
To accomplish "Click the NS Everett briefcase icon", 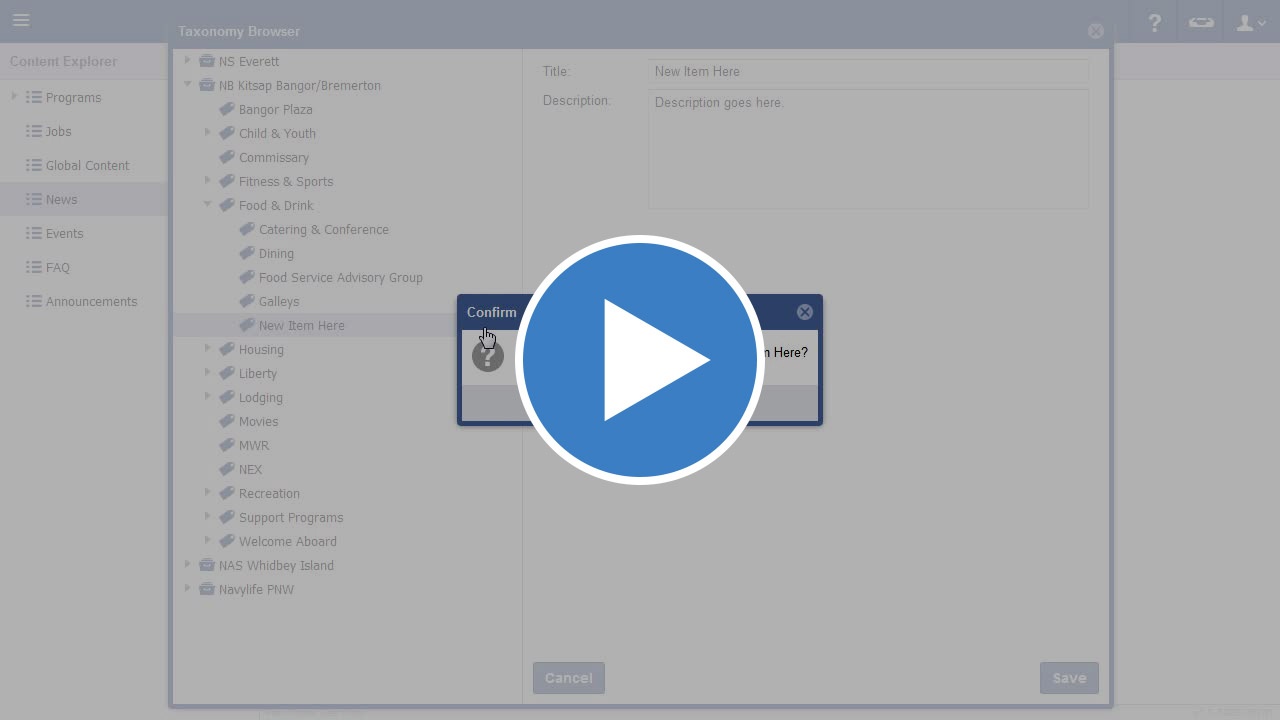I will tap(207, 61).
